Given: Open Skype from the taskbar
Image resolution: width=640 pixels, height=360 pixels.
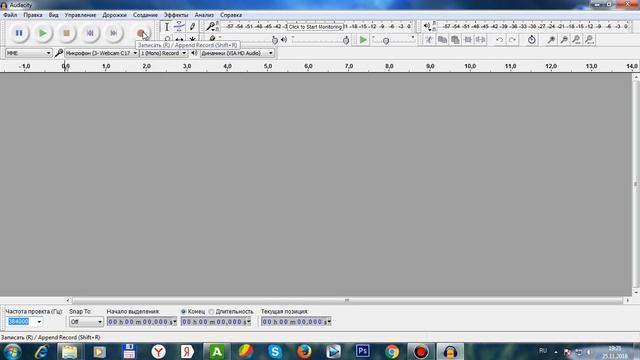Looking at the screenshot, I should click(x=275, y=351).
